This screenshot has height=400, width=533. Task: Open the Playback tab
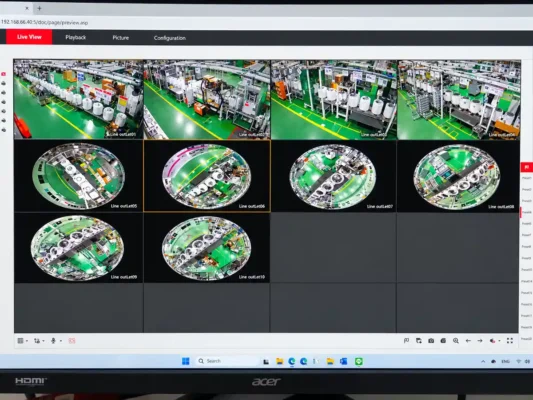pos(75,37)
